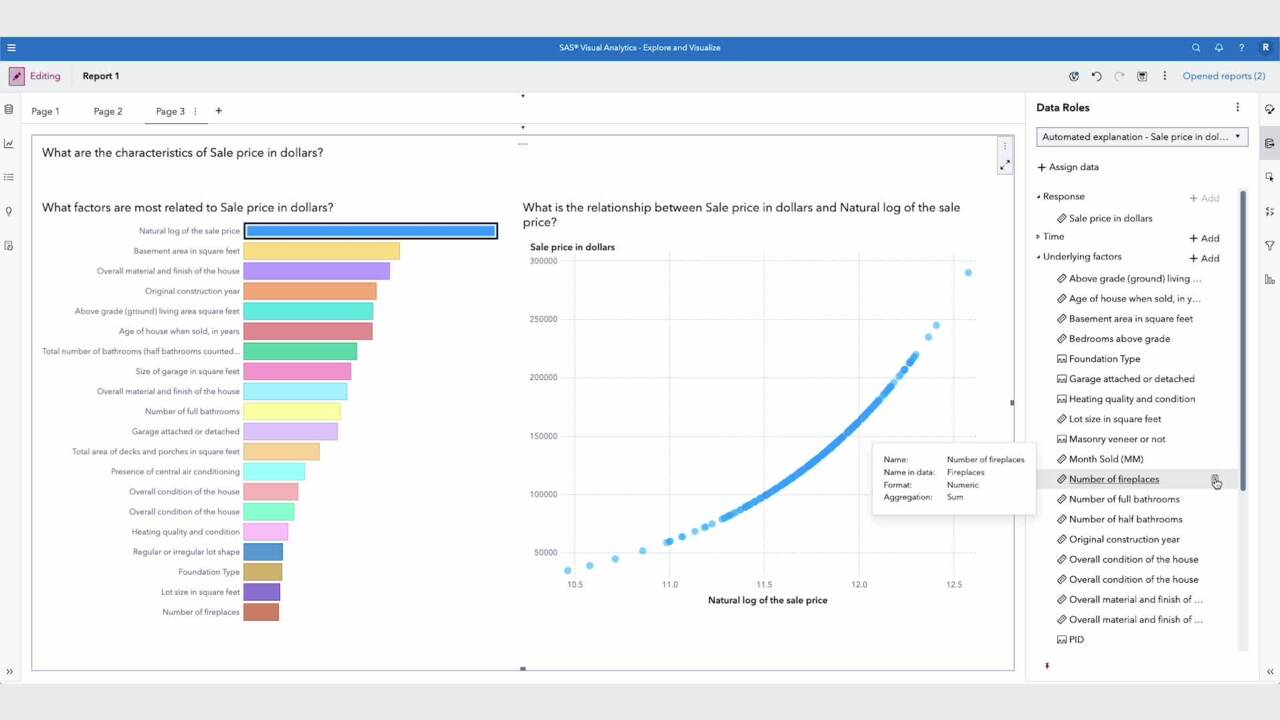Select Basement area in square feet role item
This screenshot has width=1280, height=720.
pos(1130,319)
